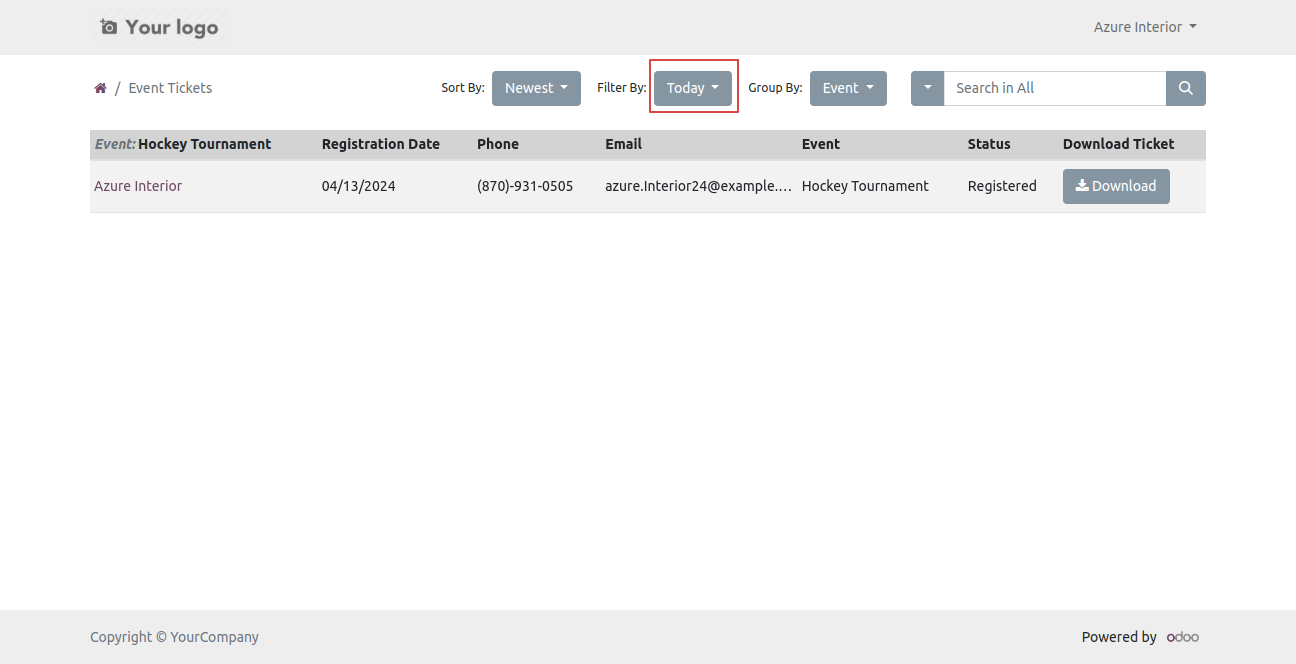Click the Group By: label
This screenshot has width=1296, height=664.
775,88
